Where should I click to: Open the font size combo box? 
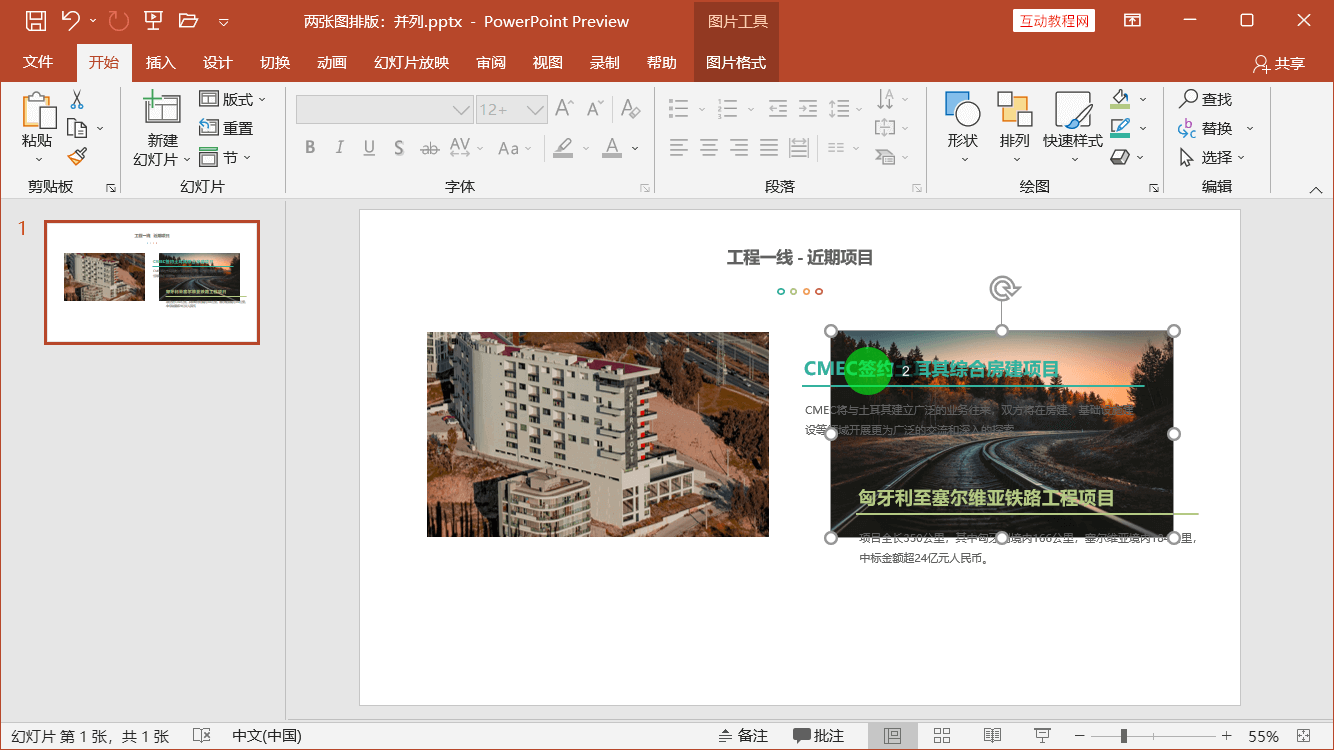pyautogui.click(x=511, y=110)
